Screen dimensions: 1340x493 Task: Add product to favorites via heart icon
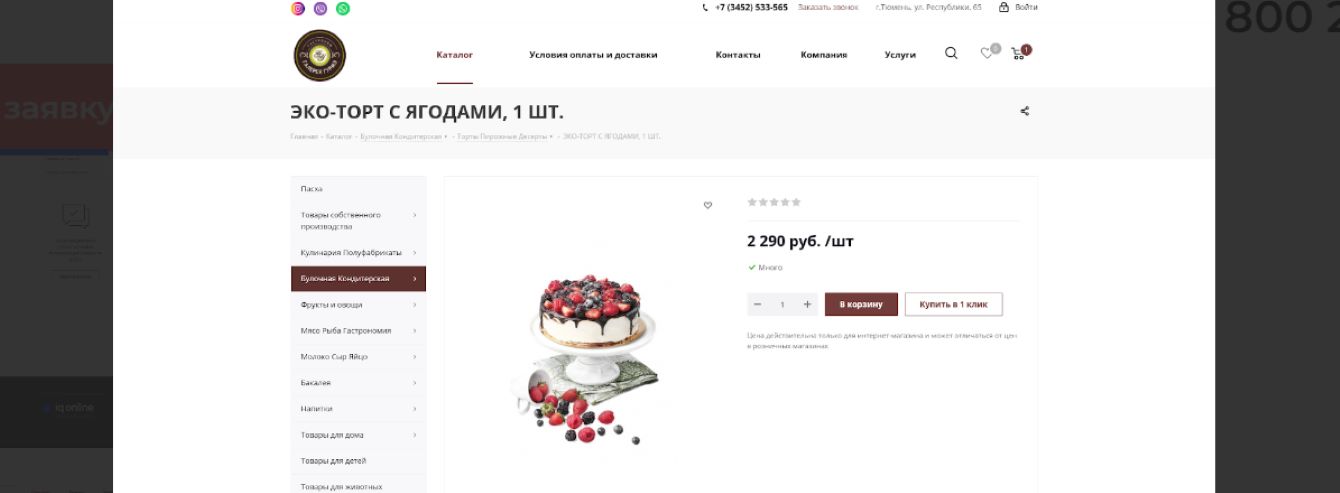click(708, 205)
